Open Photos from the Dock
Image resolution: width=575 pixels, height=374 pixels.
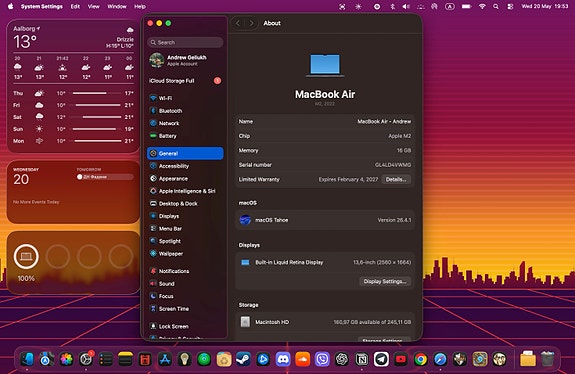[66, 359]
